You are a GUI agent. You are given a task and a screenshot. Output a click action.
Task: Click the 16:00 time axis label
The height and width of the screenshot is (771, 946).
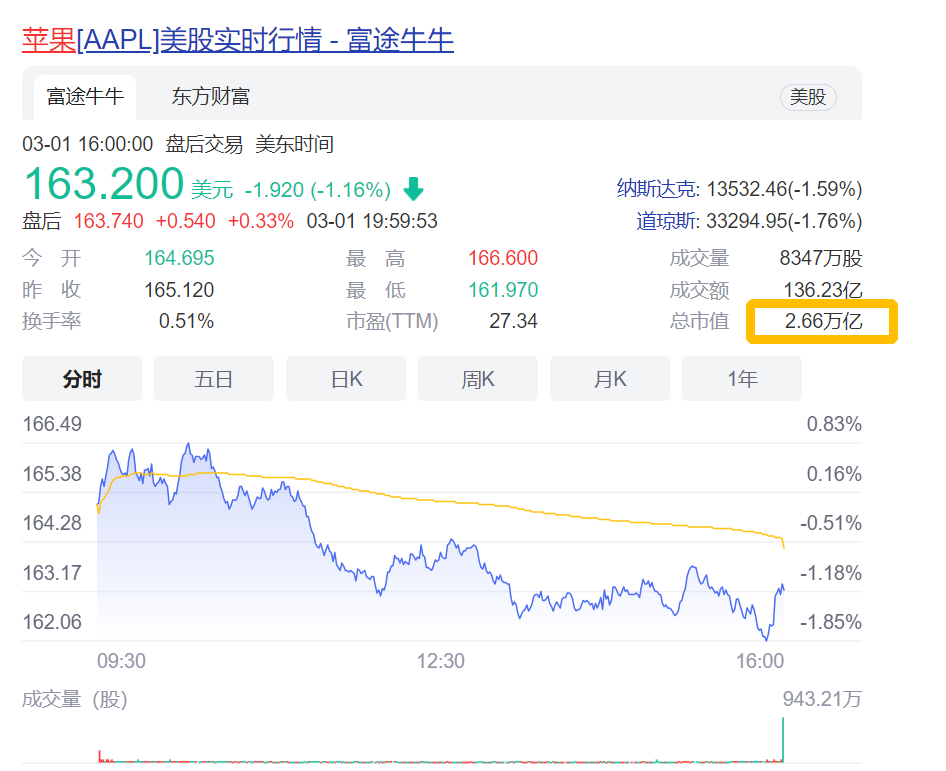coord(760,661)
